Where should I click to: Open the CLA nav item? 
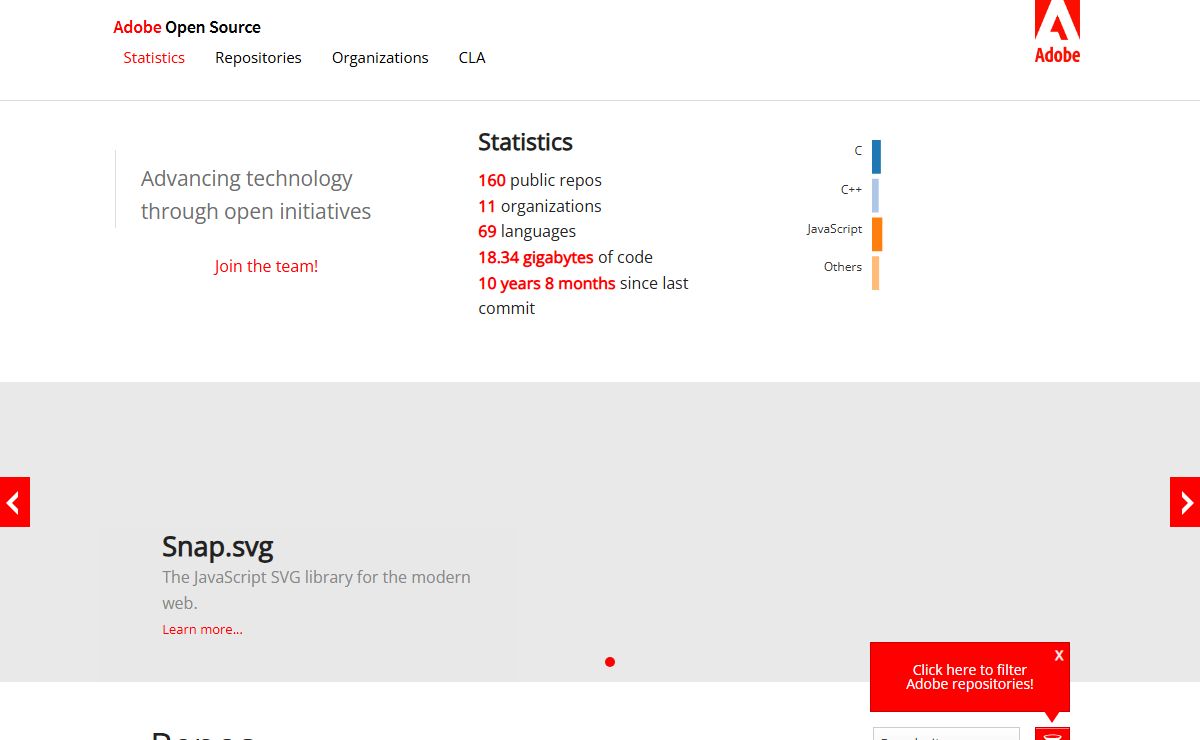pos(472,58)
